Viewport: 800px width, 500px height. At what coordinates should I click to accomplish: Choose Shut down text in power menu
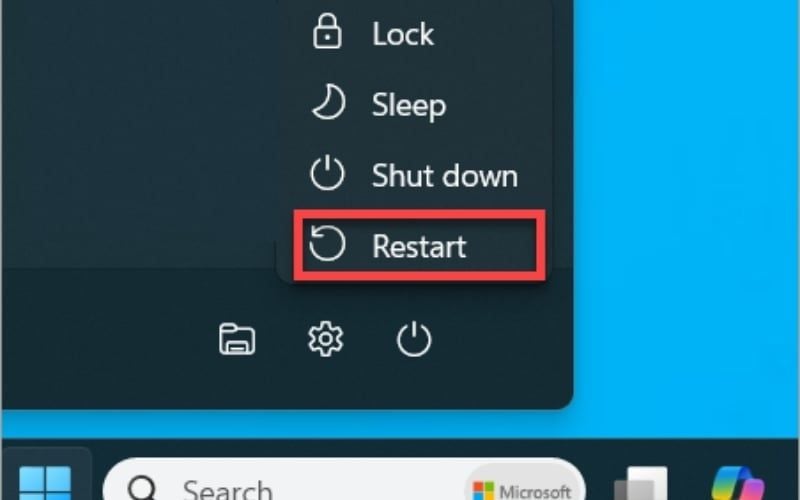pyautogui.click(x=444, y=176)
